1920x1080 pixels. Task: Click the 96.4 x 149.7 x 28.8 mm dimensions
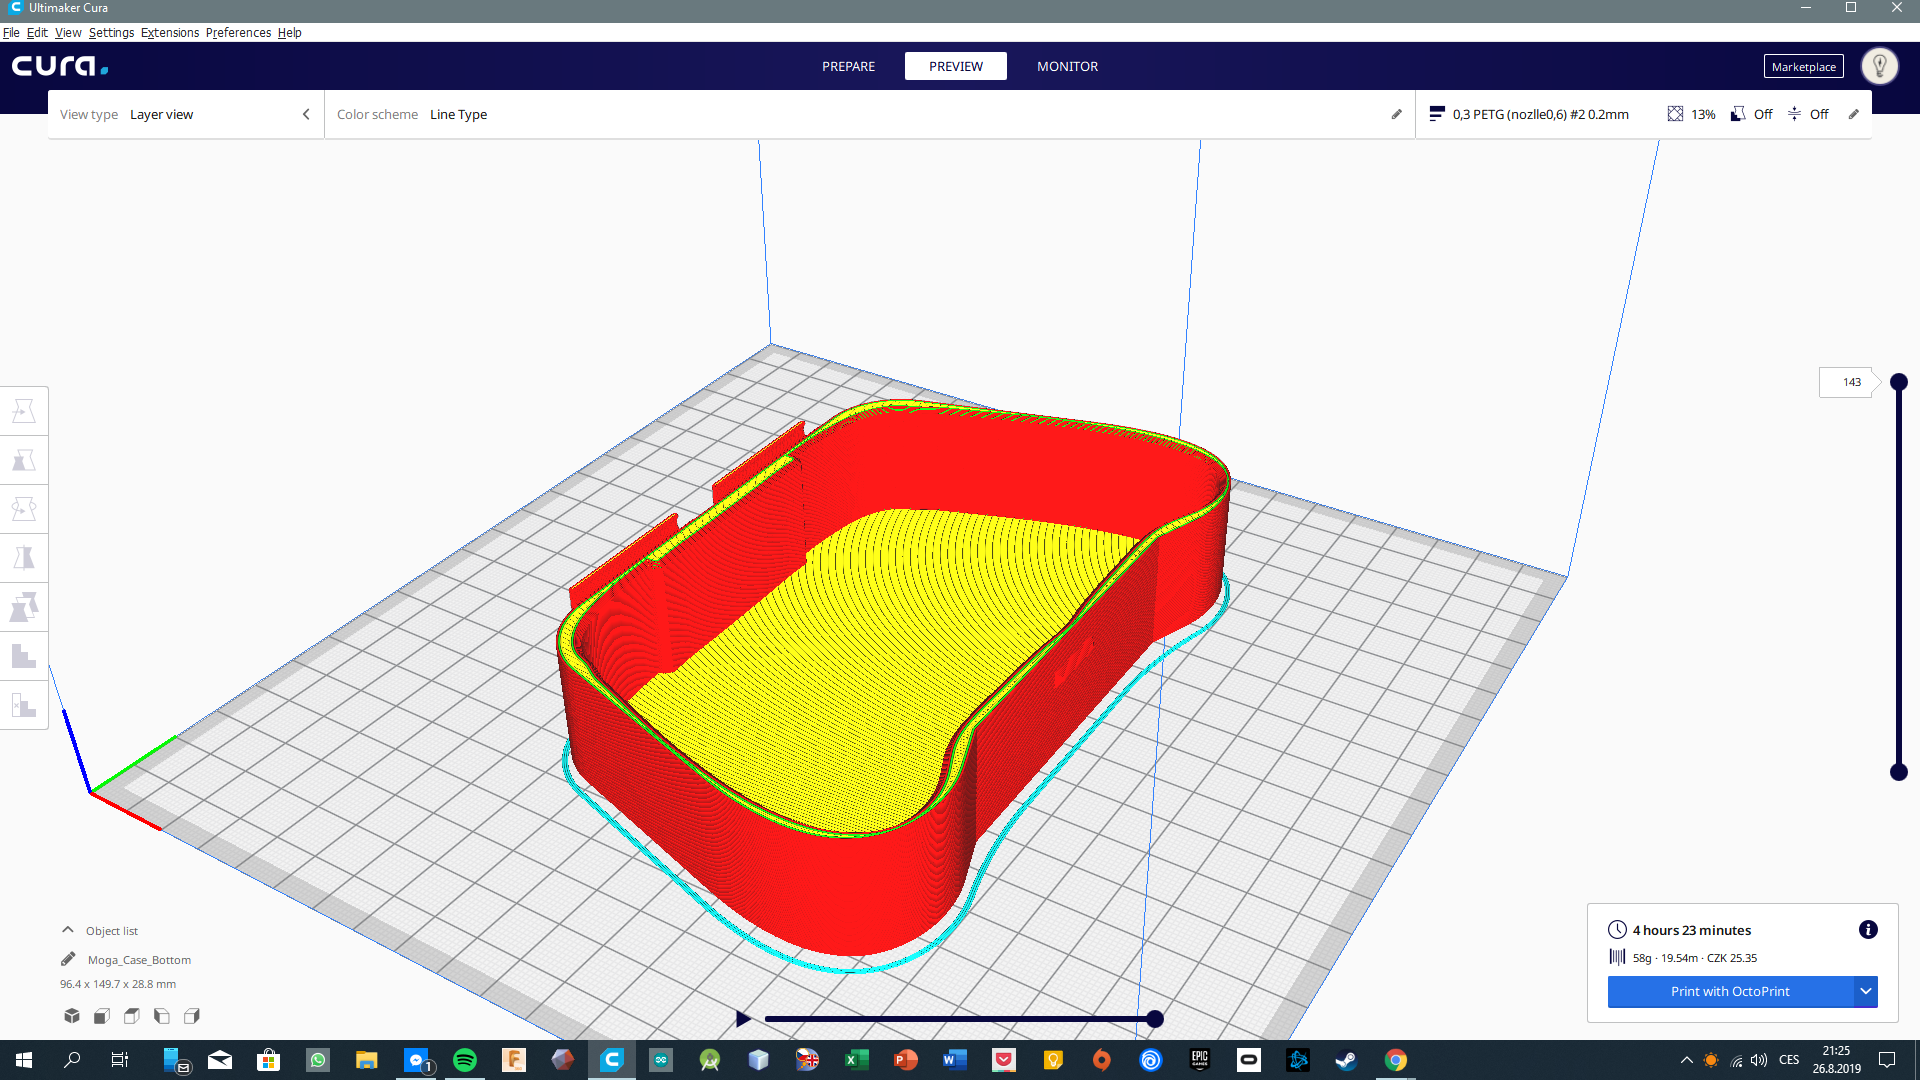[118, 984]
